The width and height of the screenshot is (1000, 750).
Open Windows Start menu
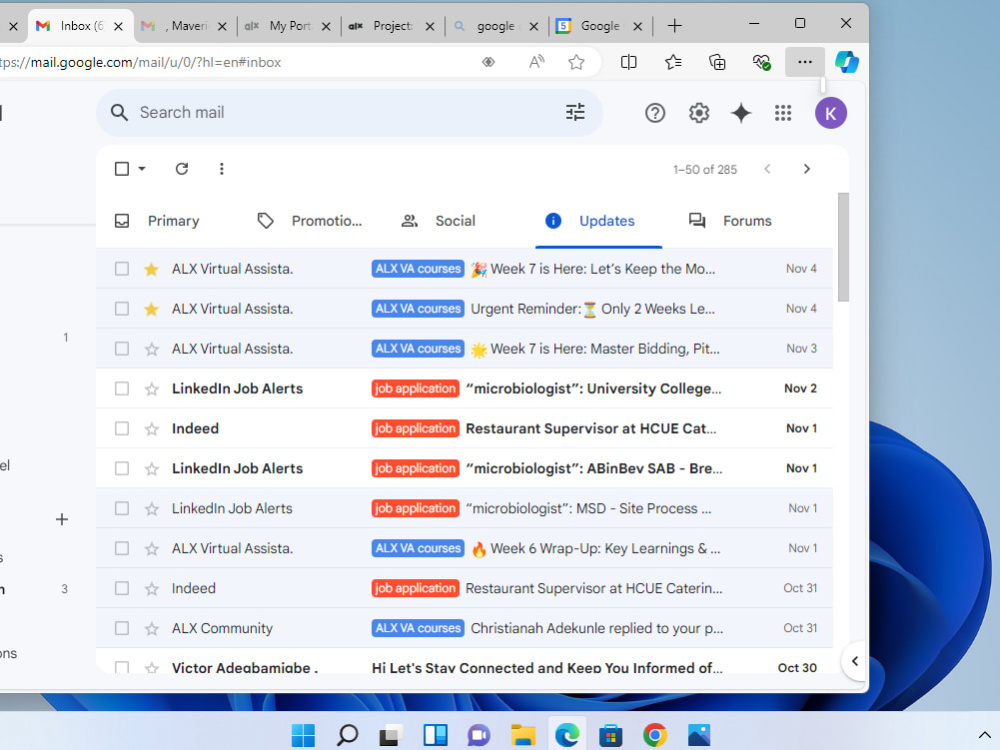click(303, 735)
